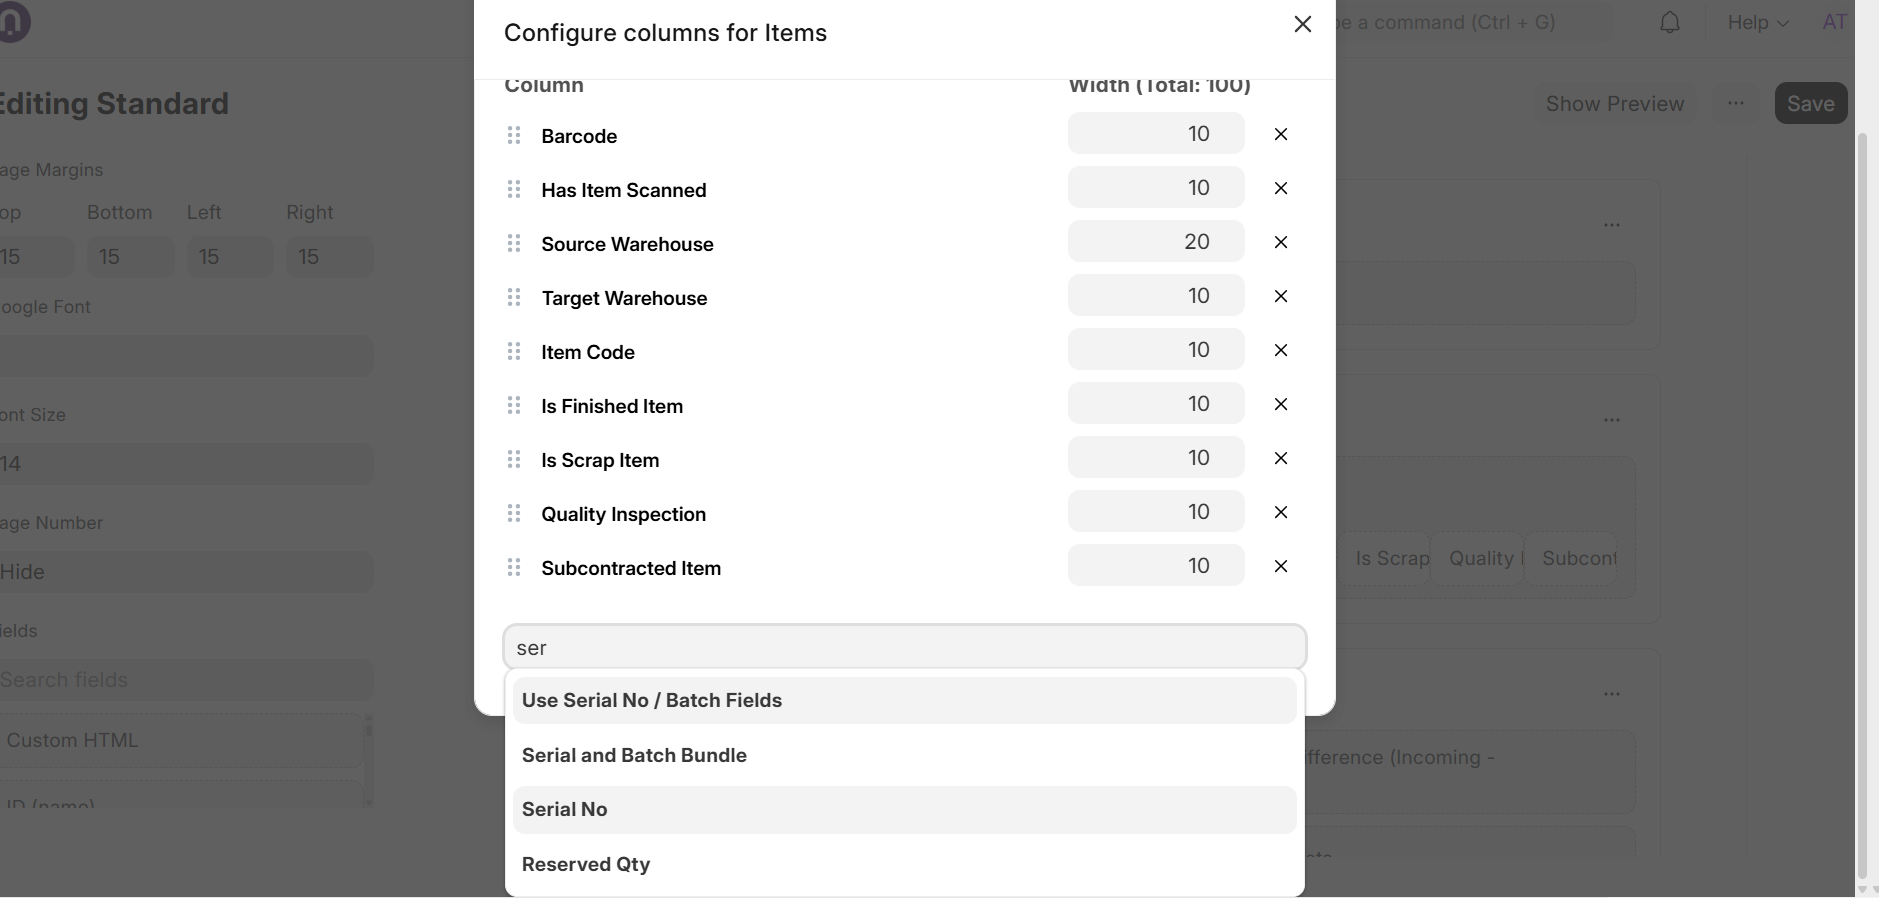This screenshot has height=898, width=1879.
Task: Grab the drag handle for Item Code
Action: [x=514, y=351]
